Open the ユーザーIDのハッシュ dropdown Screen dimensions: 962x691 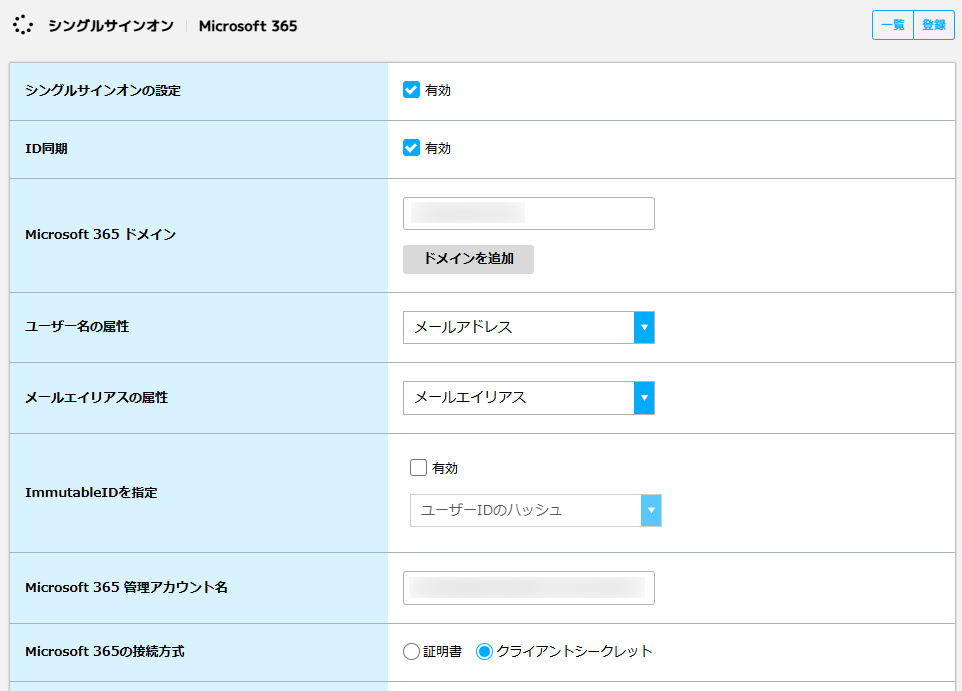pos(536,511)
